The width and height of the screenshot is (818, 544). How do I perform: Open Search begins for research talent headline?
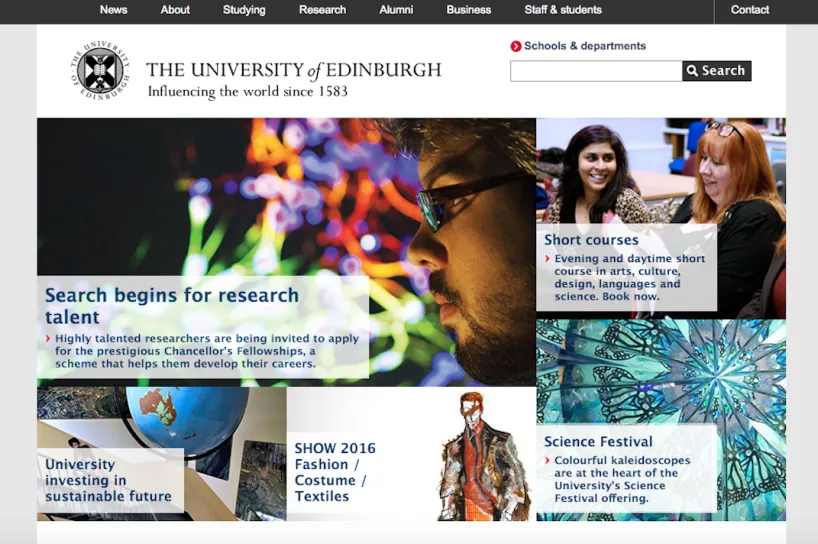[x=172, y=306]
